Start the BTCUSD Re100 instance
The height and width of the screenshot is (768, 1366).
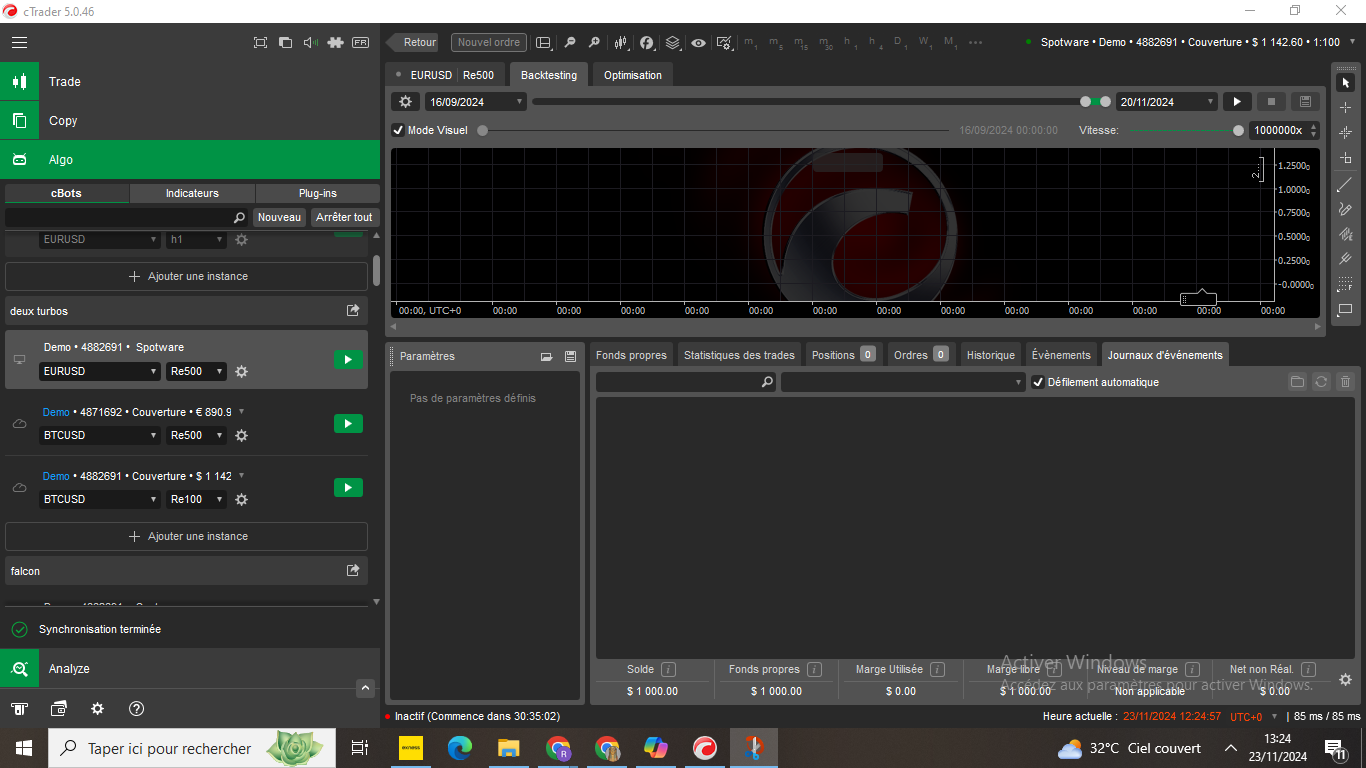tap(348, 487)
